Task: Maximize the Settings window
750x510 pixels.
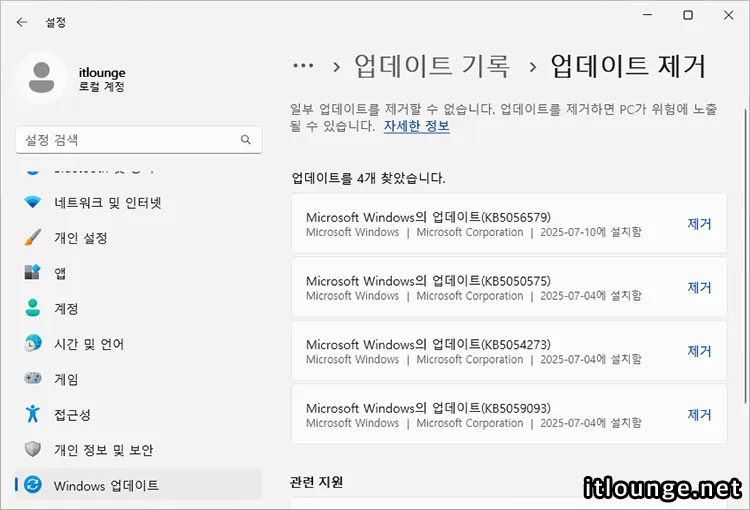Action: pos(688,15)
